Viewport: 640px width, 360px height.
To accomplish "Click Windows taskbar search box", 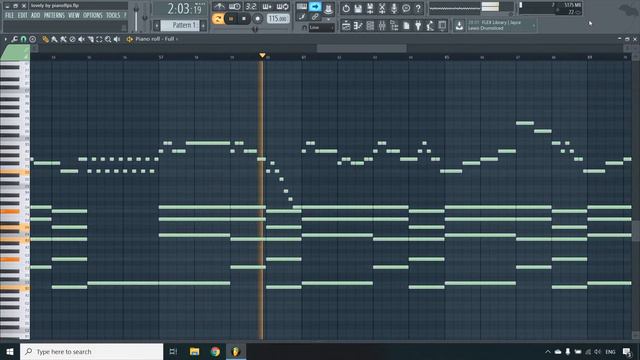I will click(x=91, y=351).
